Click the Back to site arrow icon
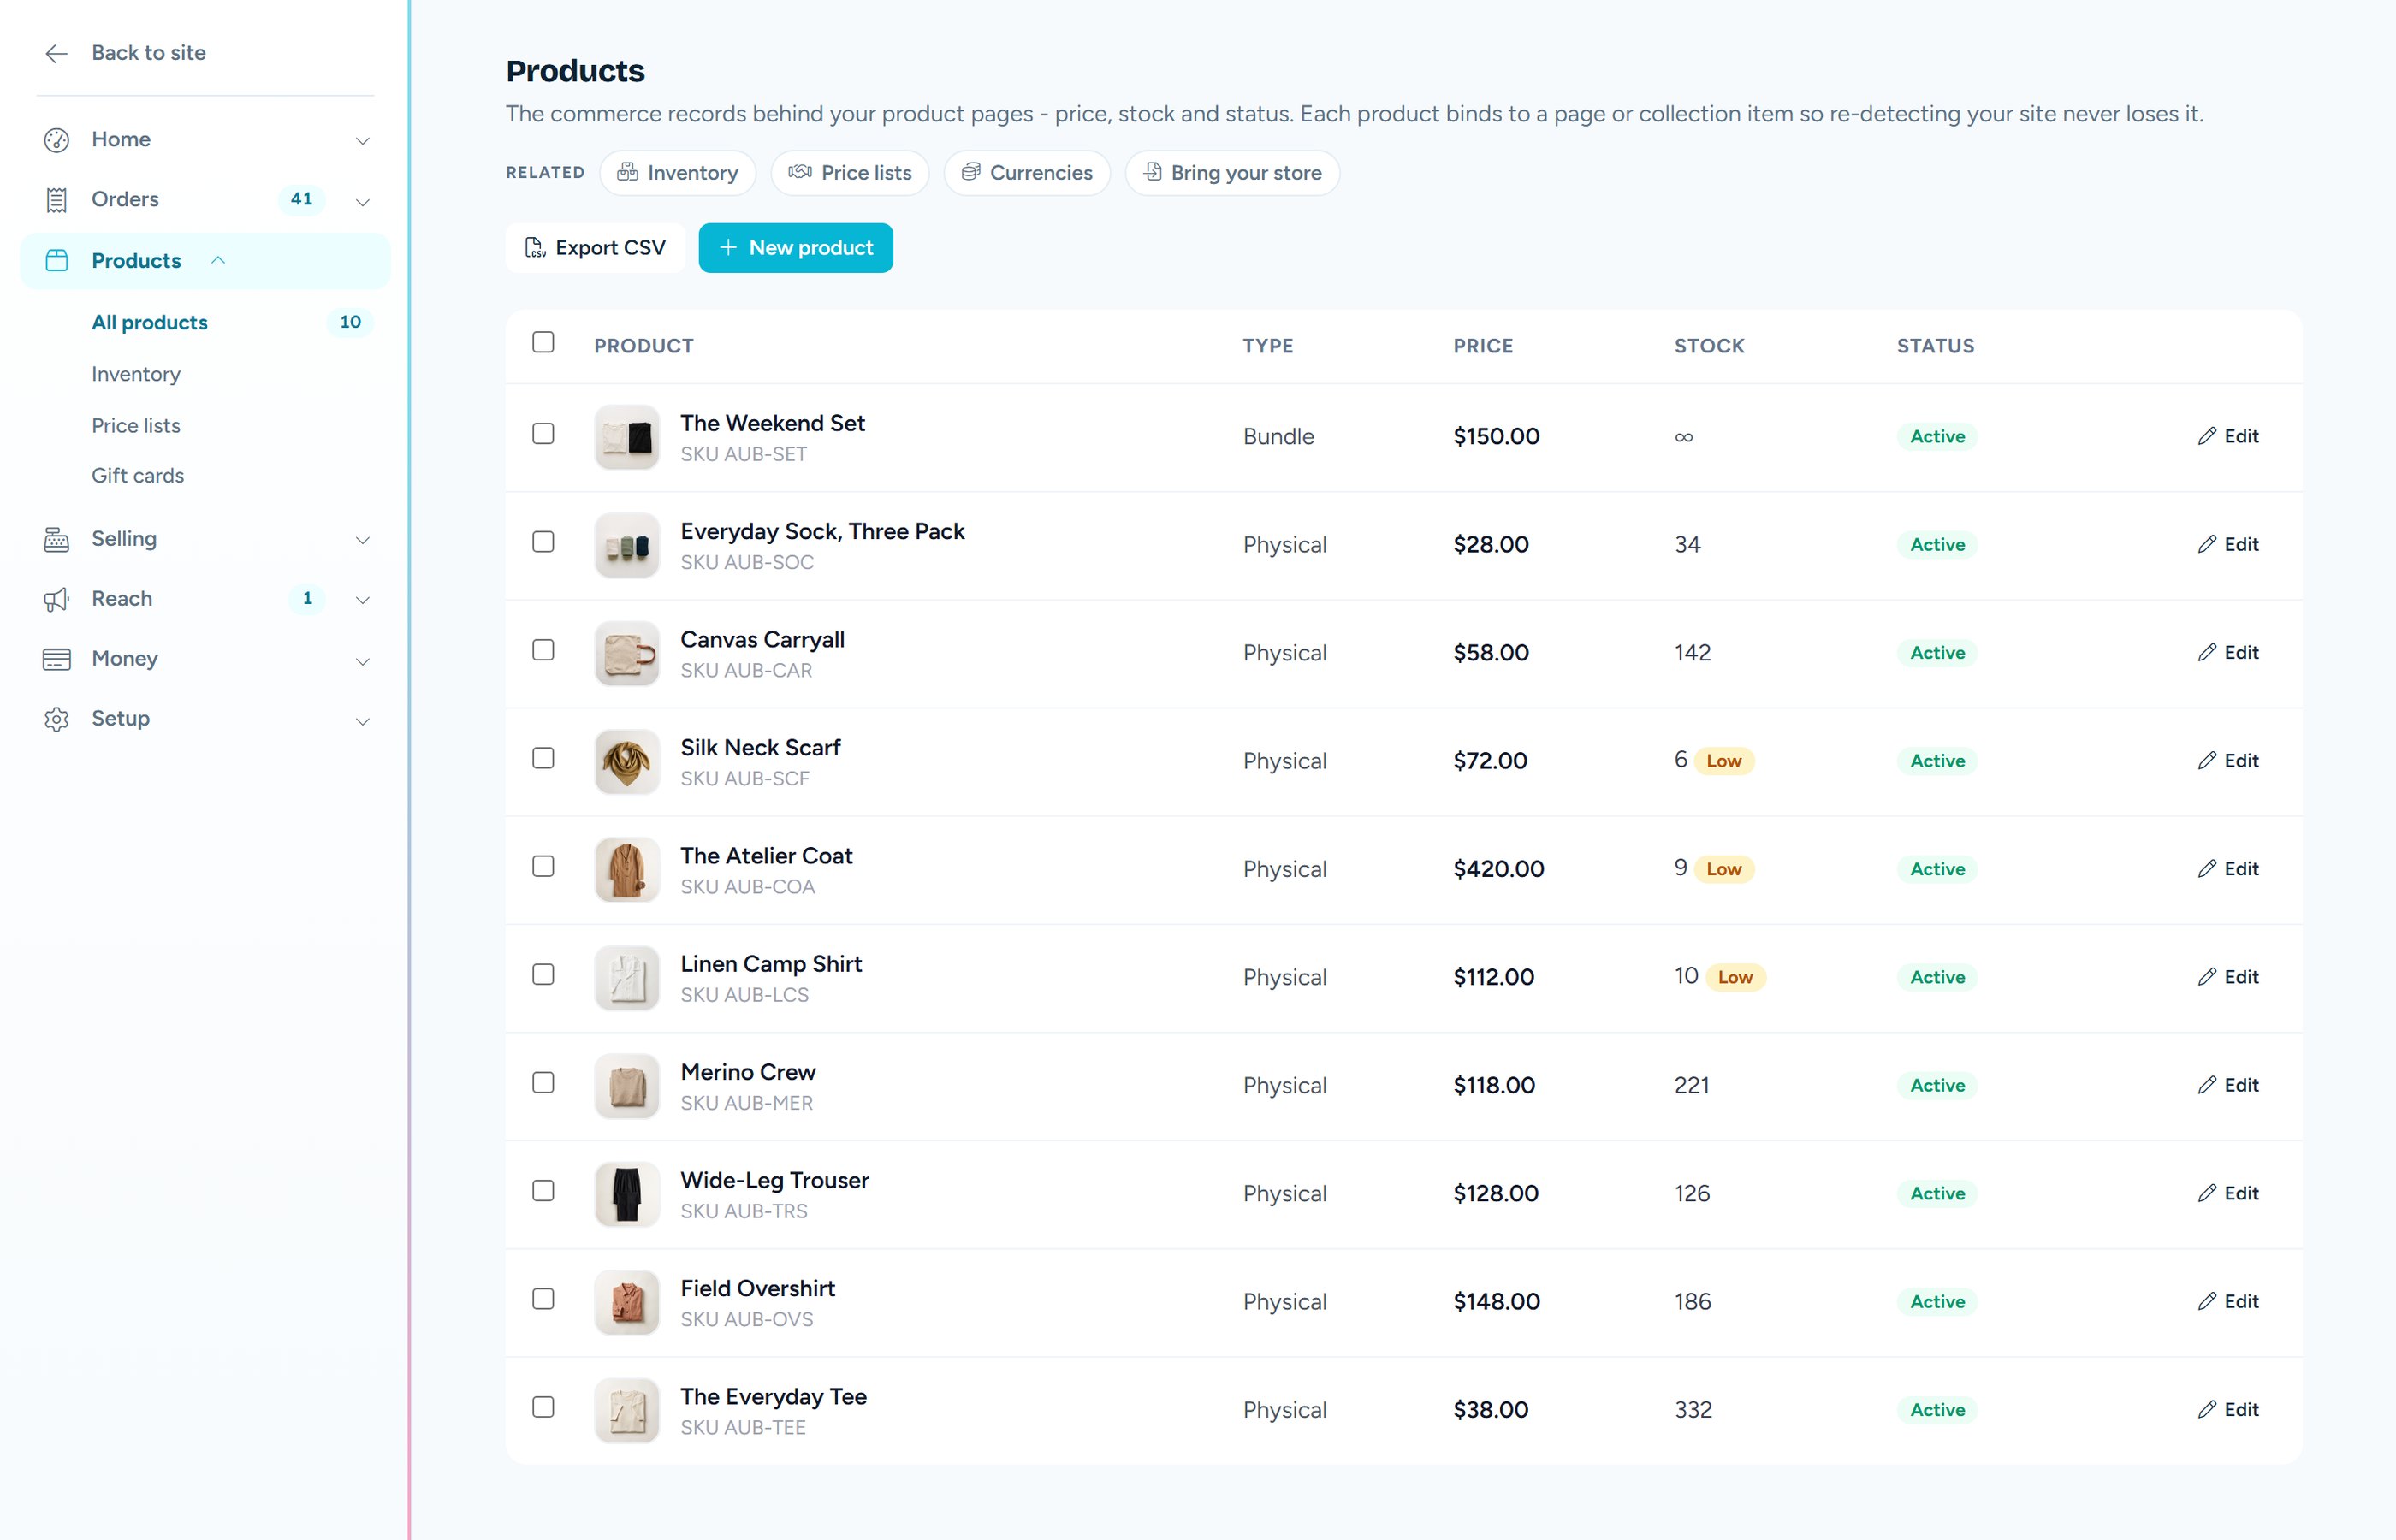 point(57,53)
